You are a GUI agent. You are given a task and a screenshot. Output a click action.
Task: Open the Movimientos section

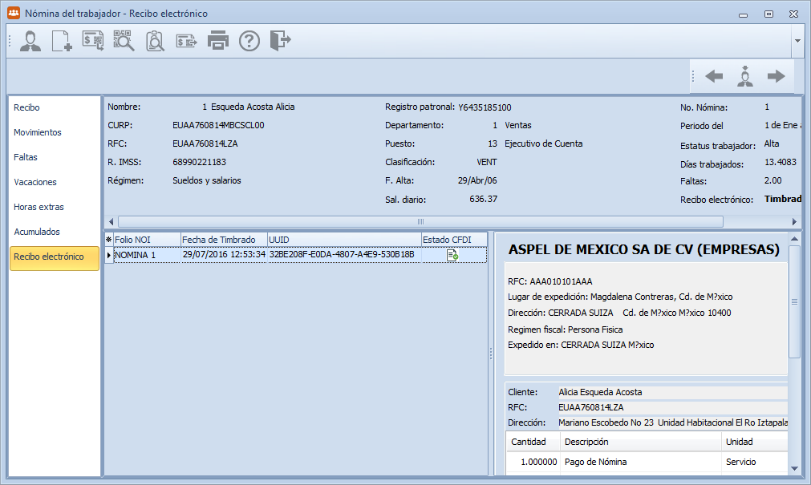pos(37,132)
